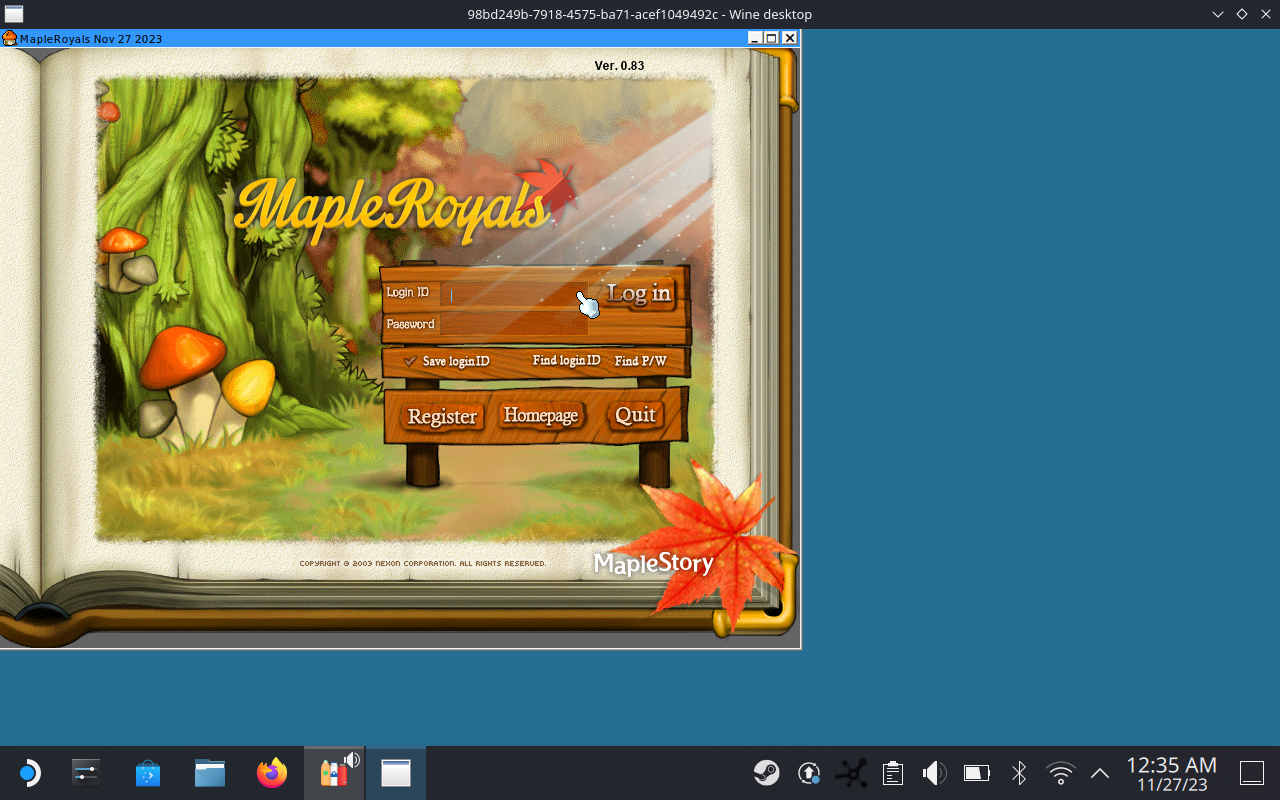Minimize the Wine desktop window

click(1218, 14)
